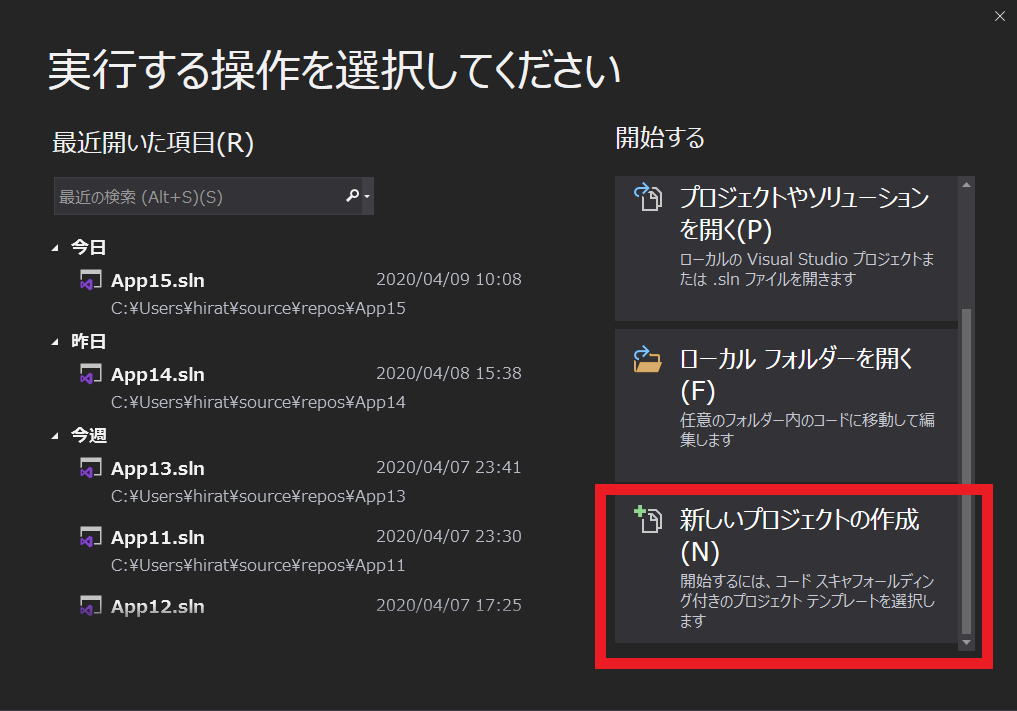This screenshot has height=711, width=1017.
Task: Click the scrollbar down arrow in the start panel
Action: click(966, 642)
